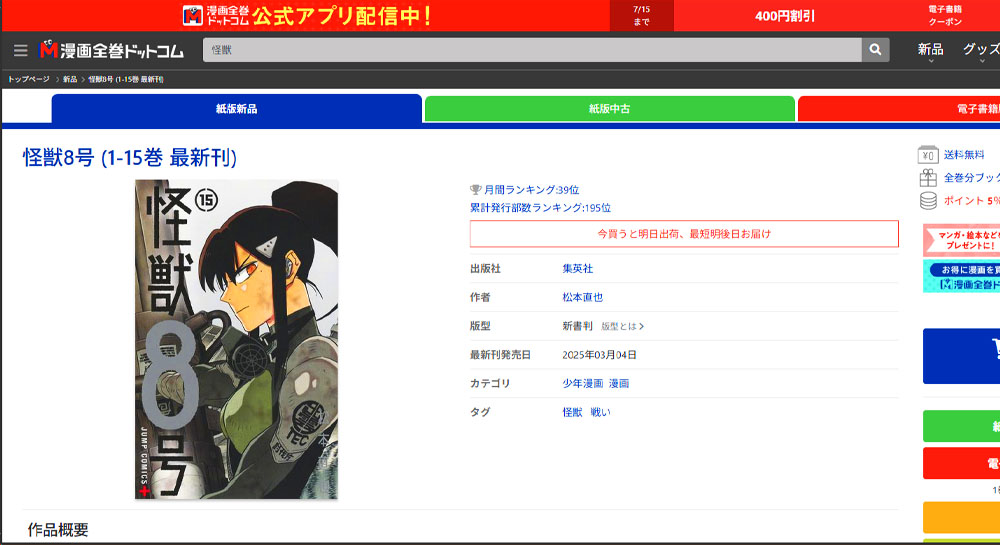
Task: Click 月間ランキング:39位 link
Action: [x=531, y=190]
